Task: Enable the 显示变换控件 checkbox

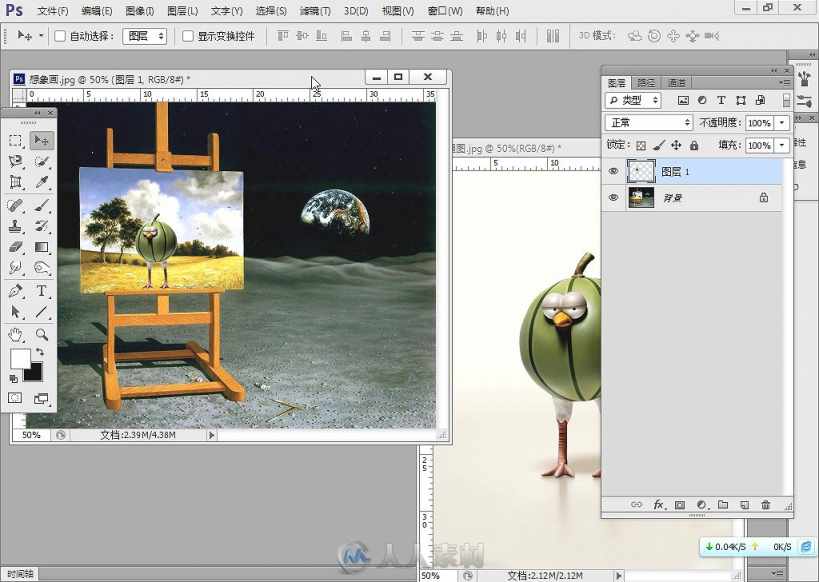Action: tap(188, 36)
